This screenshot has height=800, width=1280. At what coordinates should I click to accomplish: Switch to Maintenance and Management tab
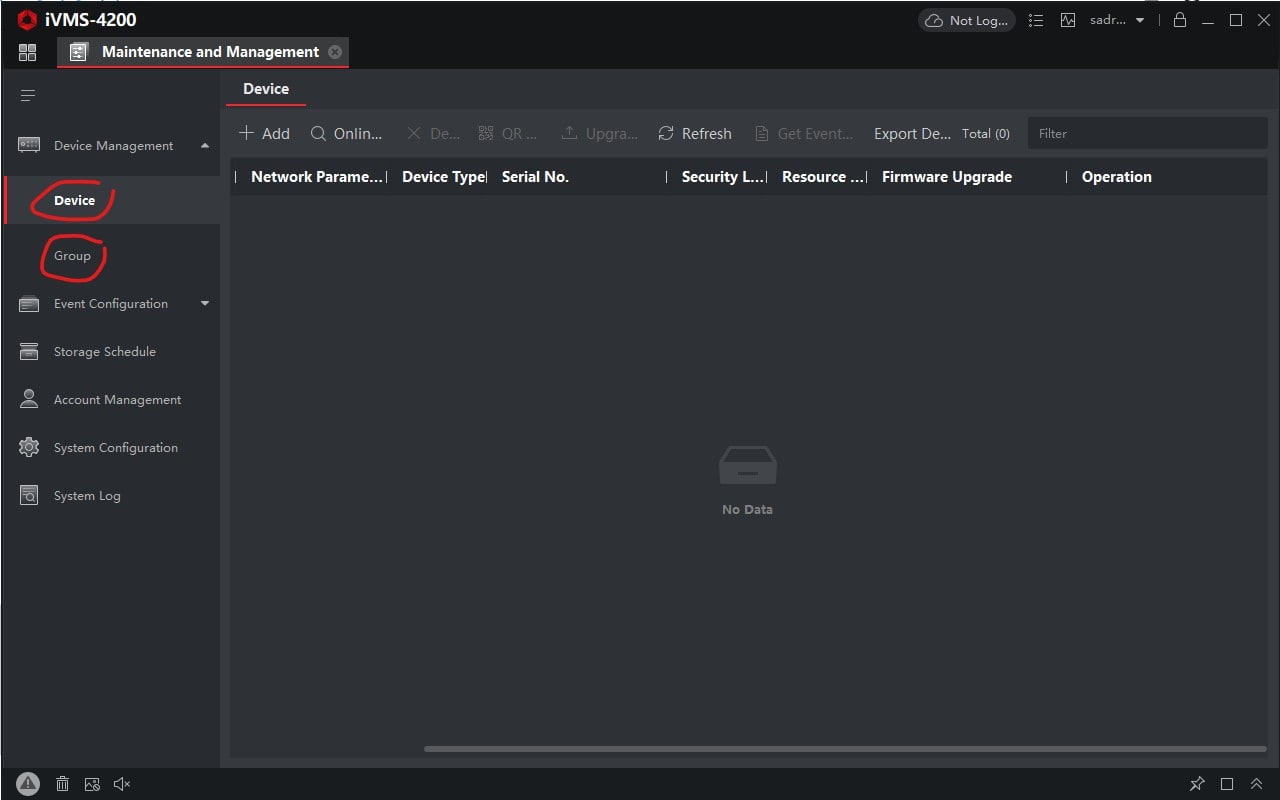pyautogui.click(x=203, y=52)
